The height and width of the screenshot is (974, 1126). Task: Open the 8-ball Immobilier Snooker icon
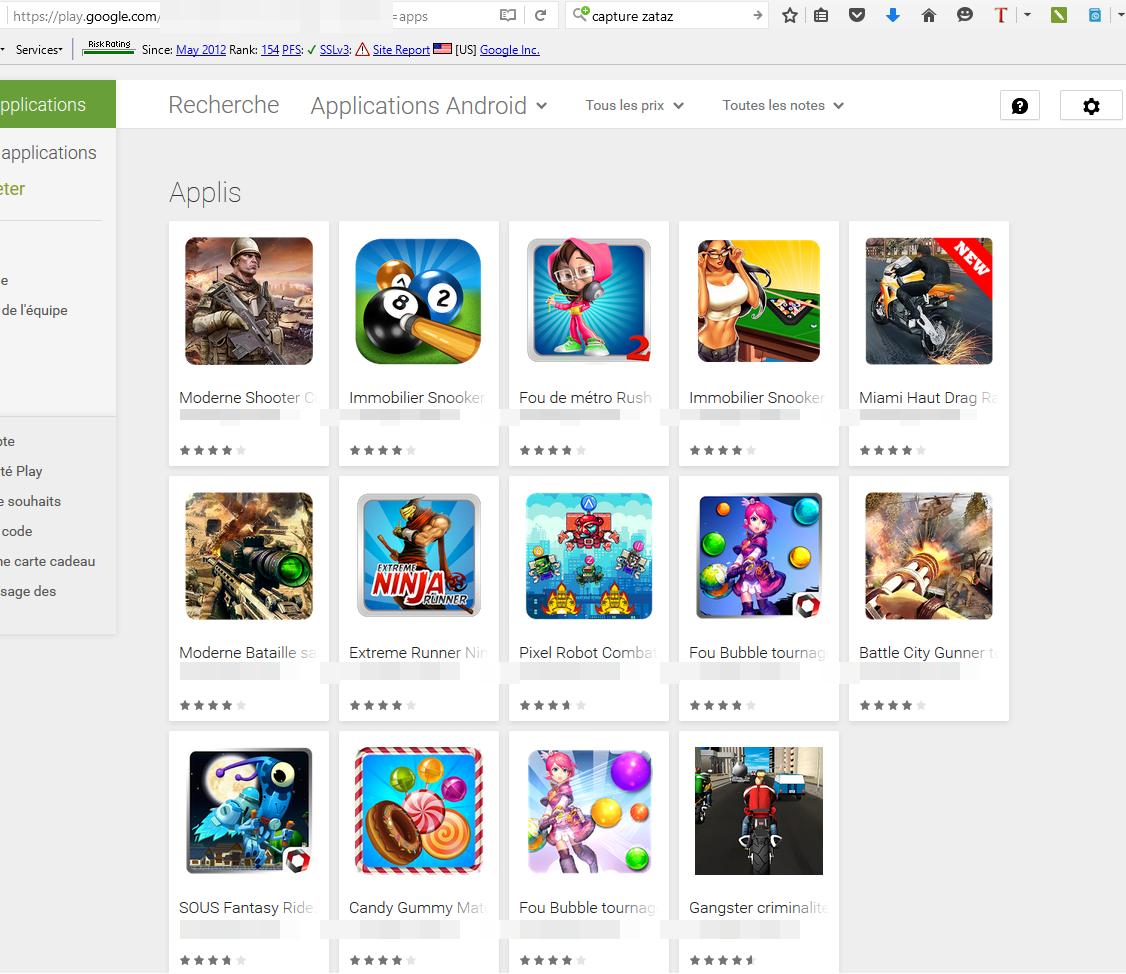pyautogui.click(x=419, y=301)
